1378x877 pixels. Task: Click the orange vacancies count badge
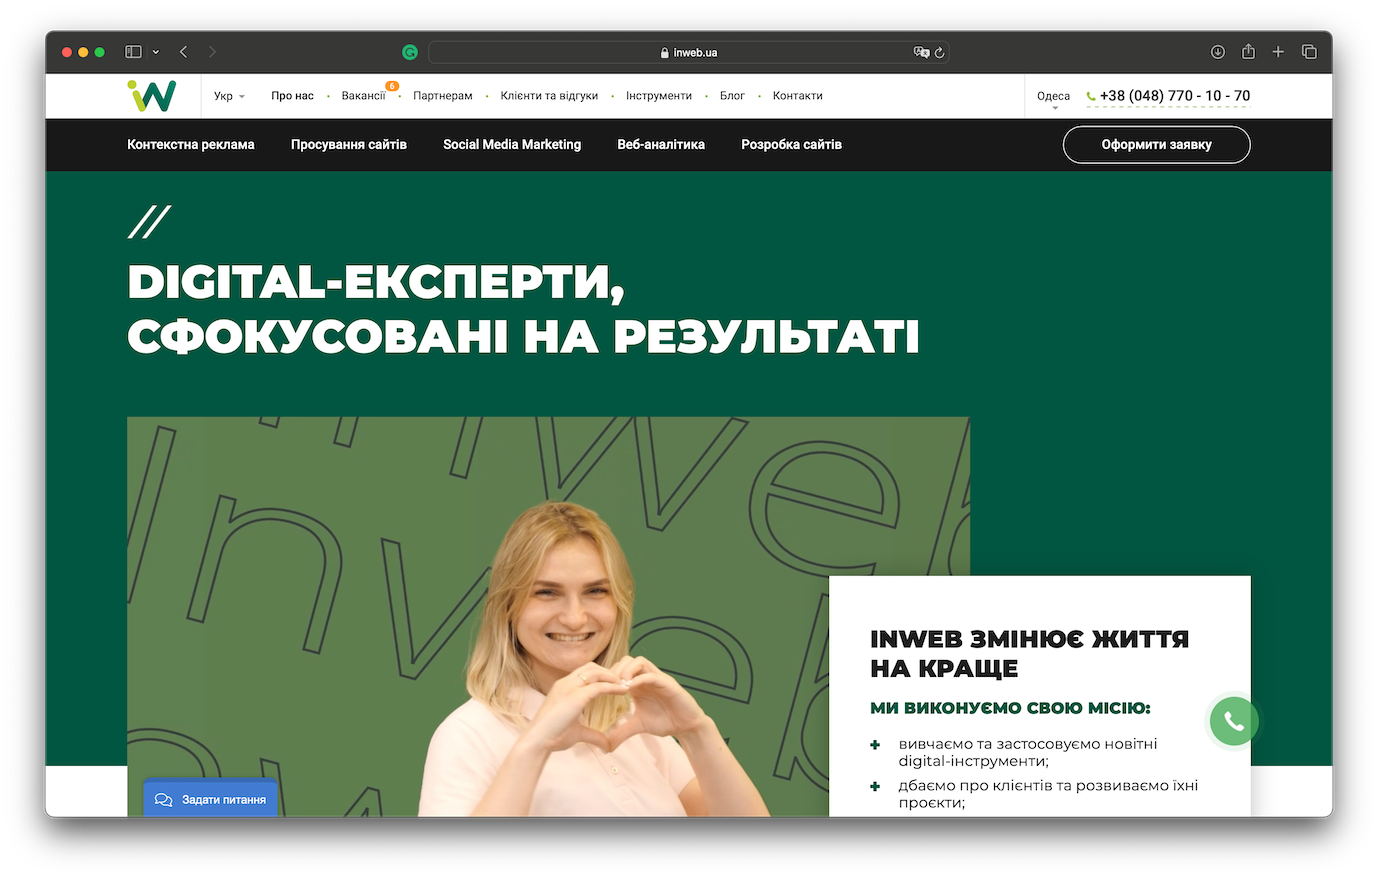click(392, 86)
